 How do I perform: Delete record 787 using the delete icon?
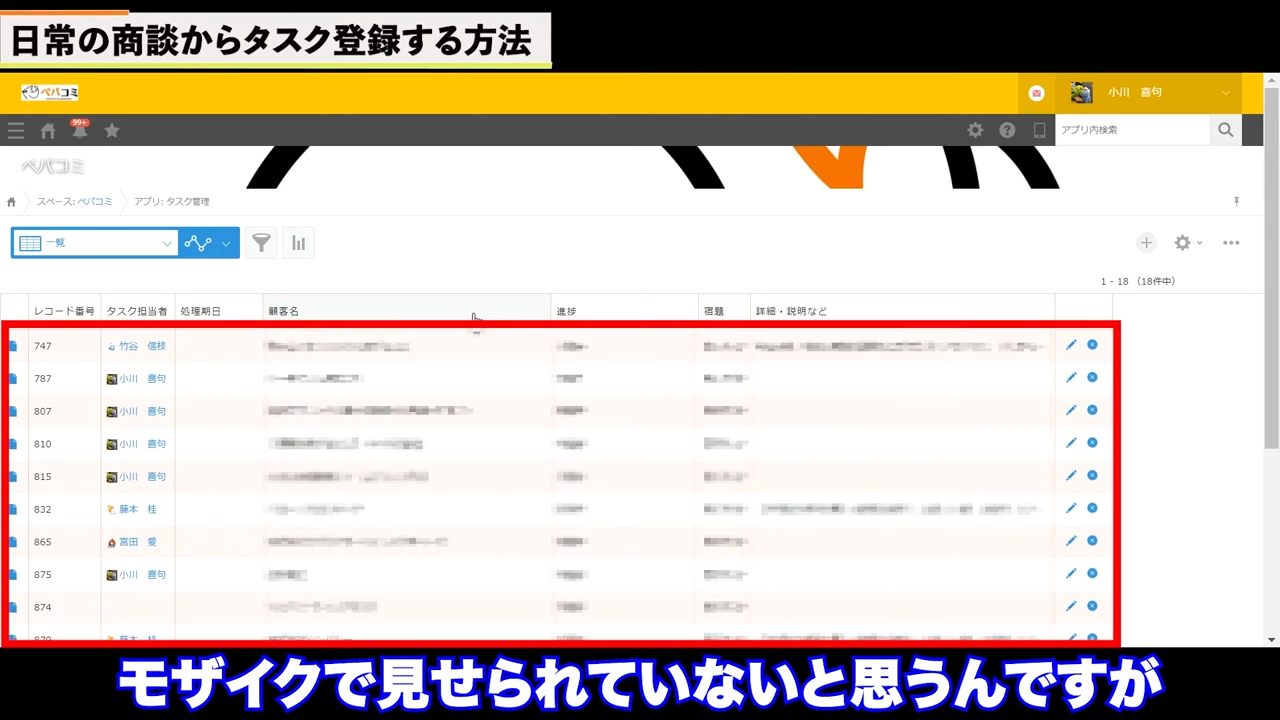click(x=1092, y=378)
